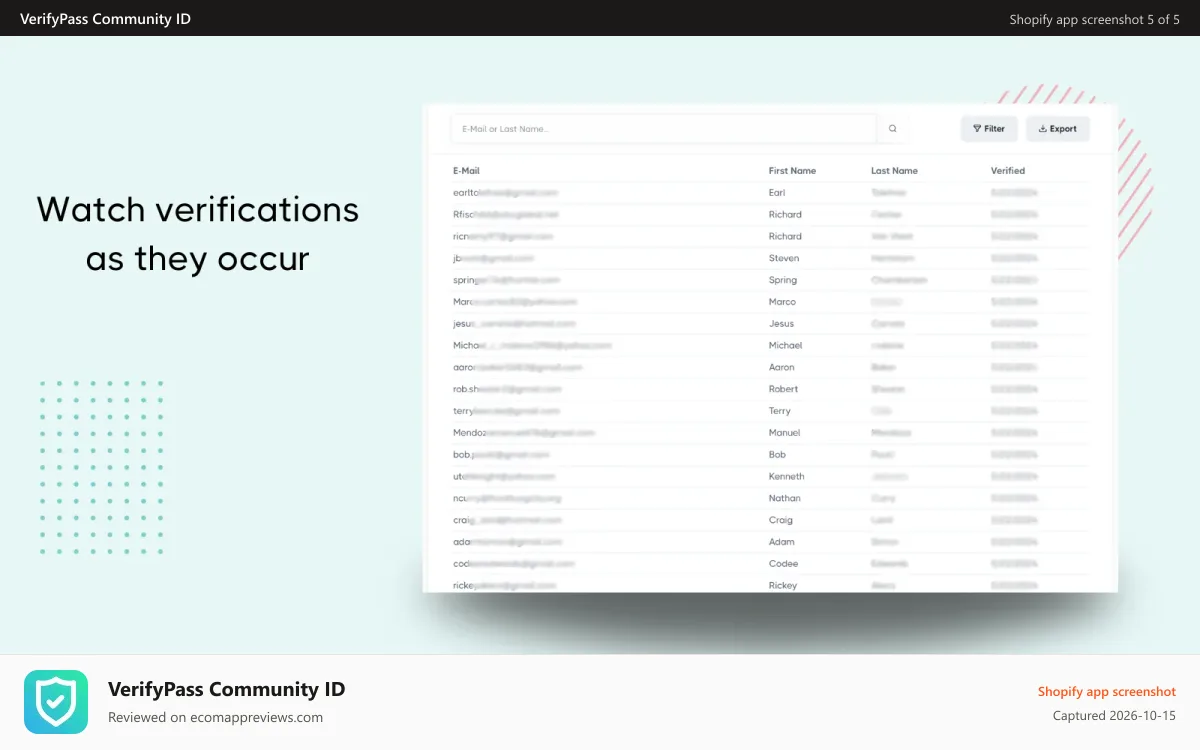The height and width of the screenshot is (750, 1200).
Task: Select first name Craig in the table
Action: [x=781, y=520]
